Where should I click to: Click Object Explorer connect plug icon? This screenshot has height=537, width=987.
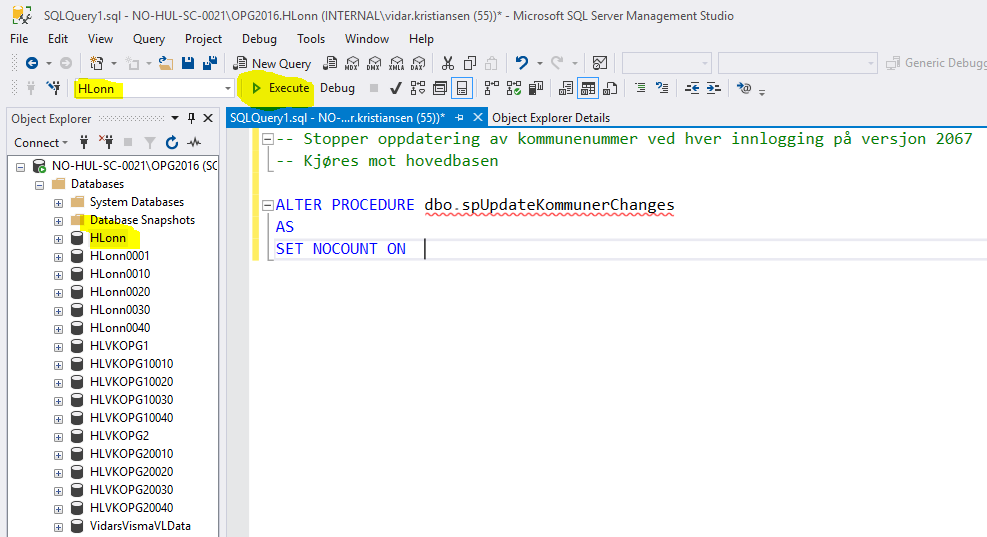click(83, 142)
